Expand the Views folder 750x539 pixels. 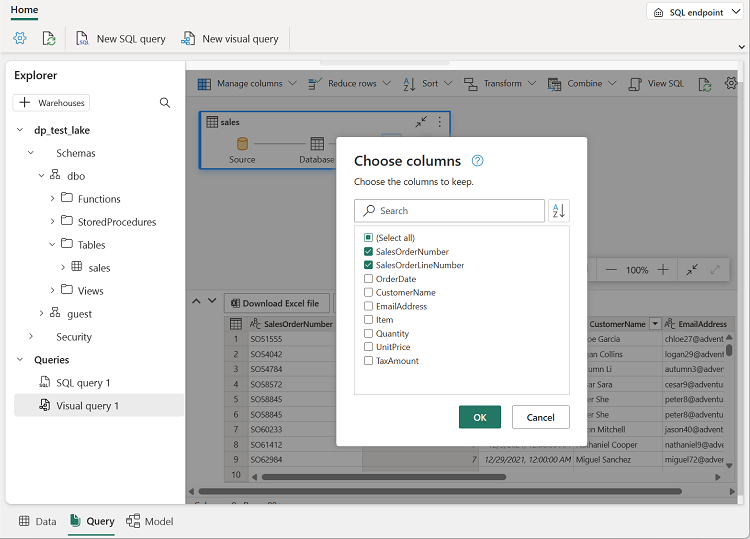[52, 290]
